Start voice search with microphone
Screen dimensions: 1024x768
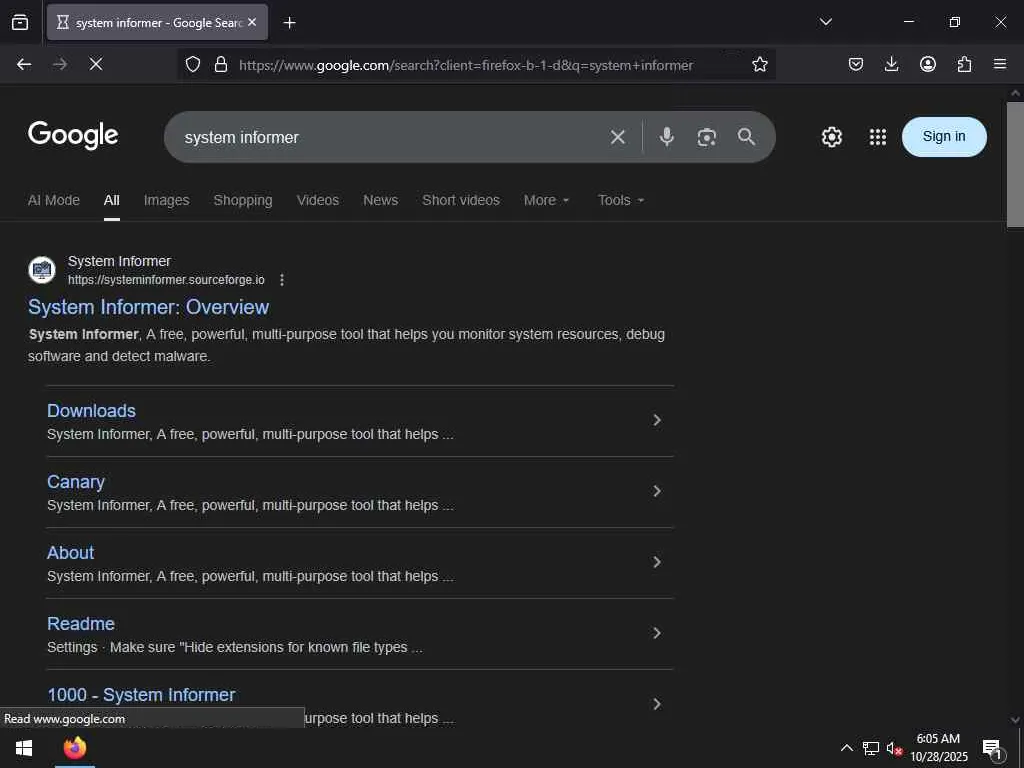coord(667,136)
